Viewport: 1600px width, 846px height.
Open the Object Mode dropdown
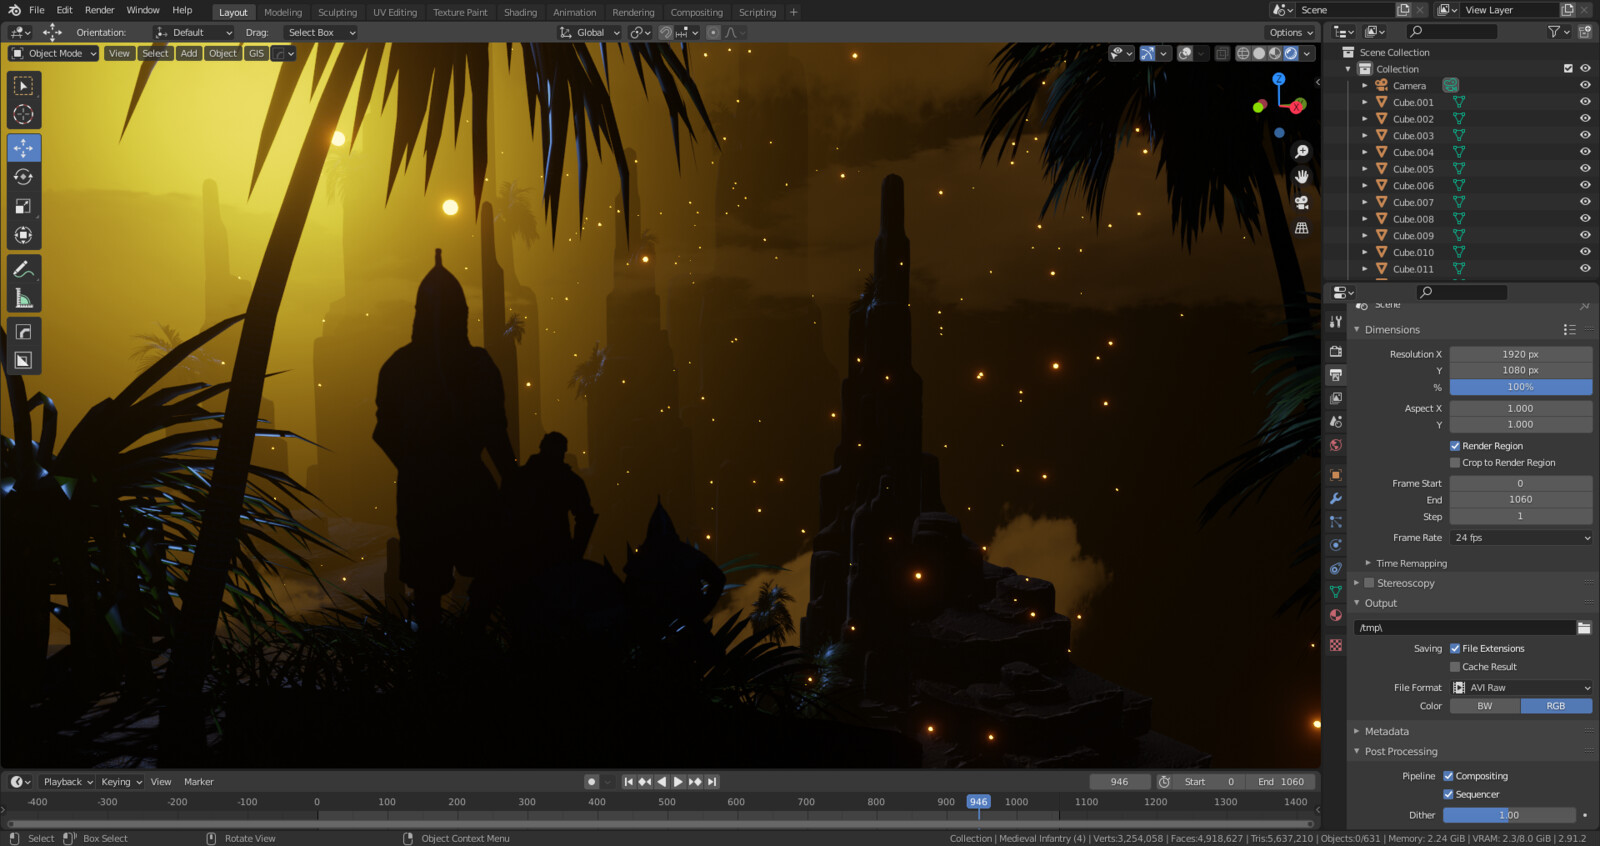coord(54,53)
